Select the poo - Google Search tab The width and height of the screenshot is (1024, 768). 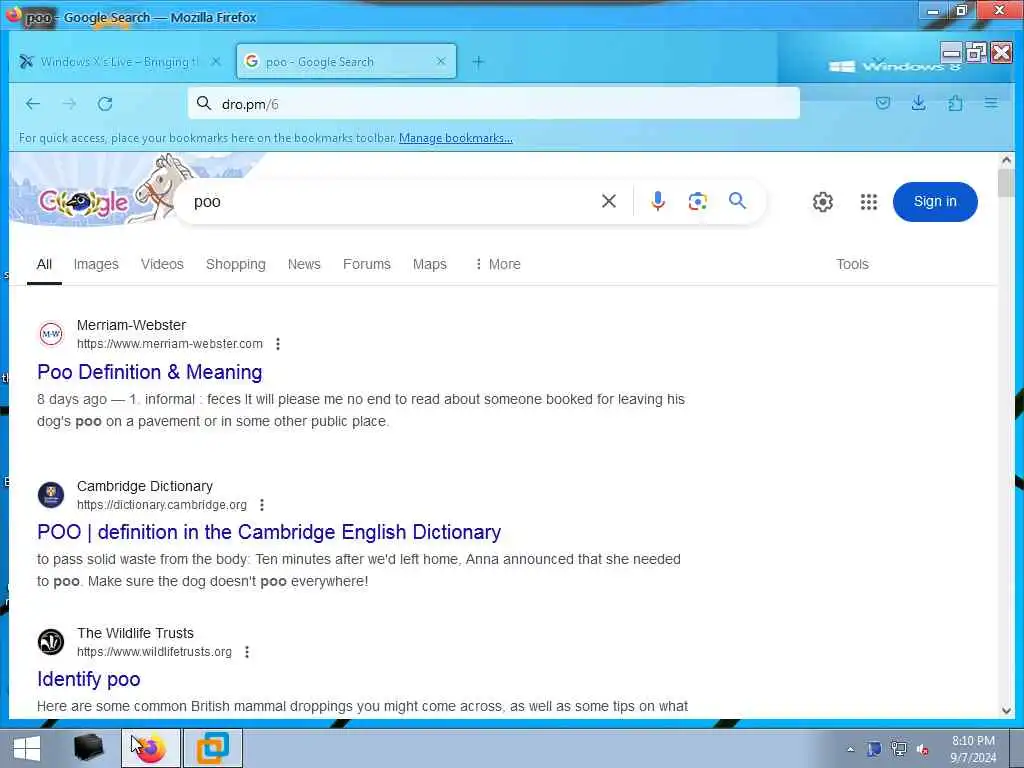coord(346,61)
